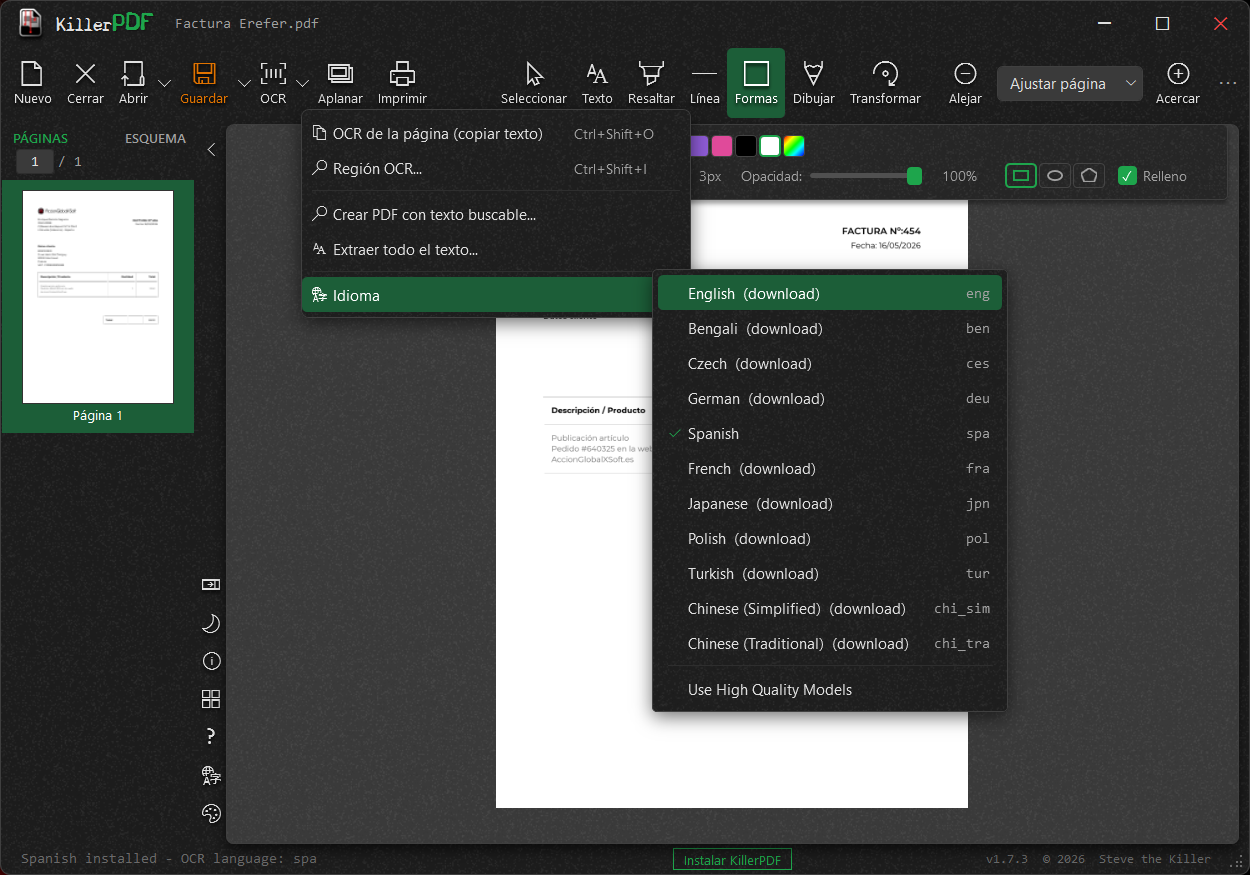Enable Use High Quality Models
1250x875 pixels.
pos(829,690)
